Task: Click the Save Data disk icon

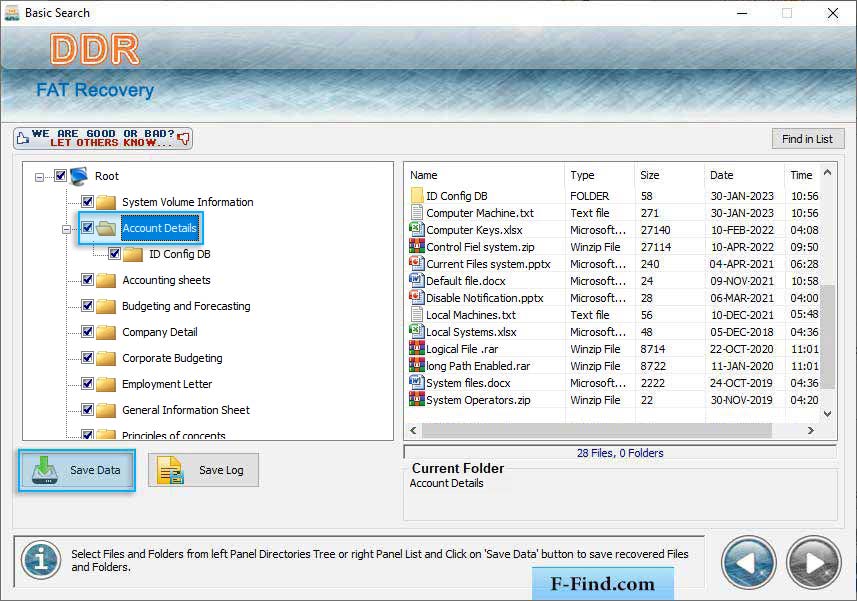Action: (45, 470)
